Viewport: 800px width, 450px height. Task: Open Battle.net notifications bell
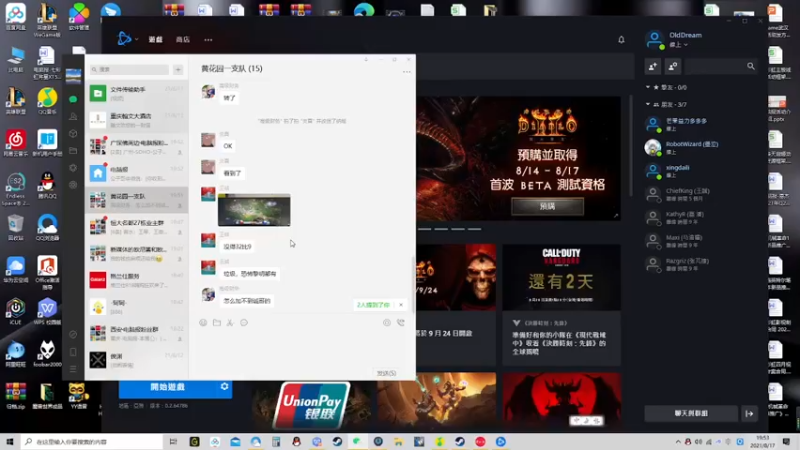pyautogui.click(x=621, y=39)
